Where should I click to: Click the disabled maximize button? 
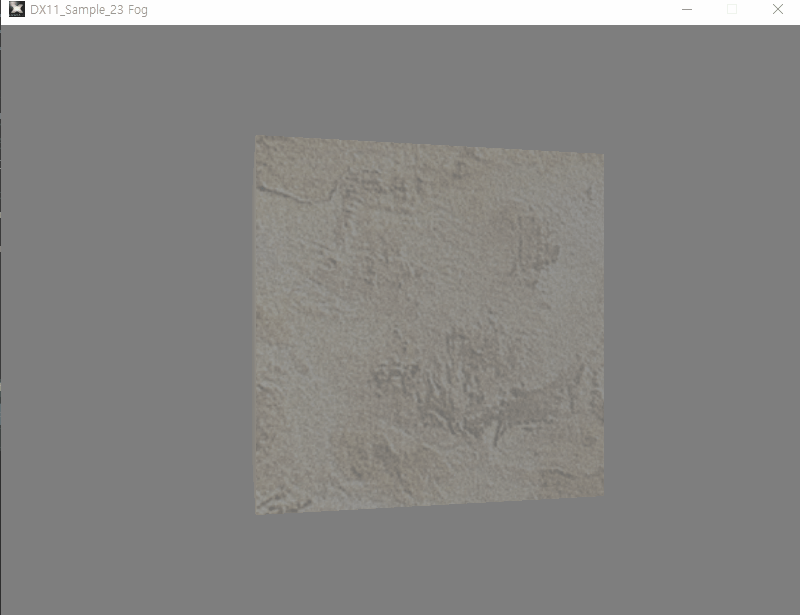pyautogui.click(x=732, y=9)
